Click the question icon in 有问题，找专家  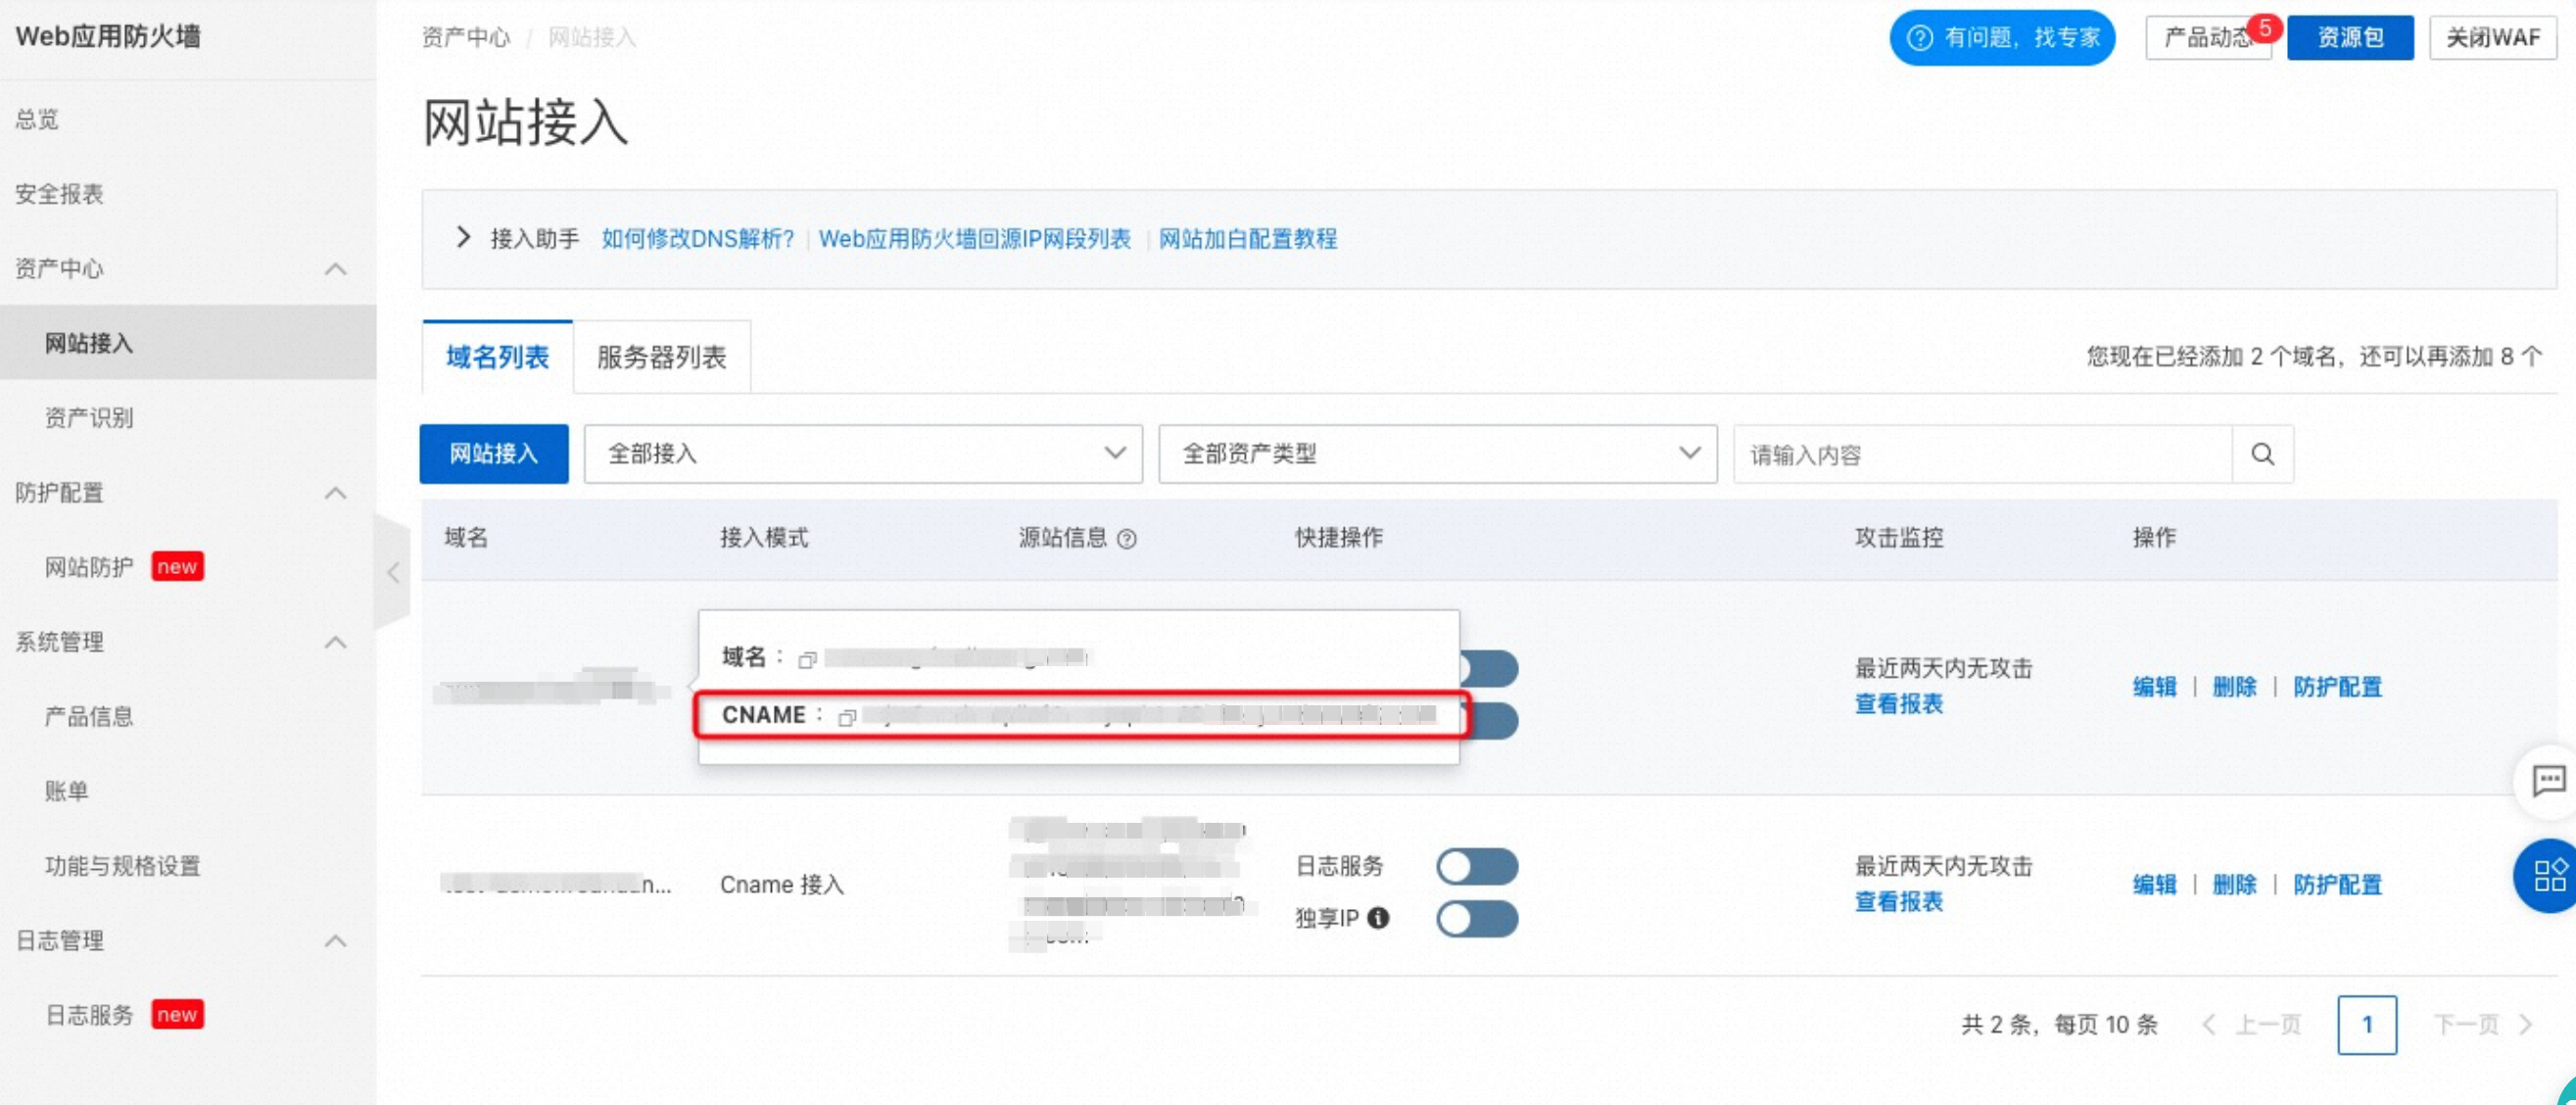pyautogui.click(x=1919, y=38)
